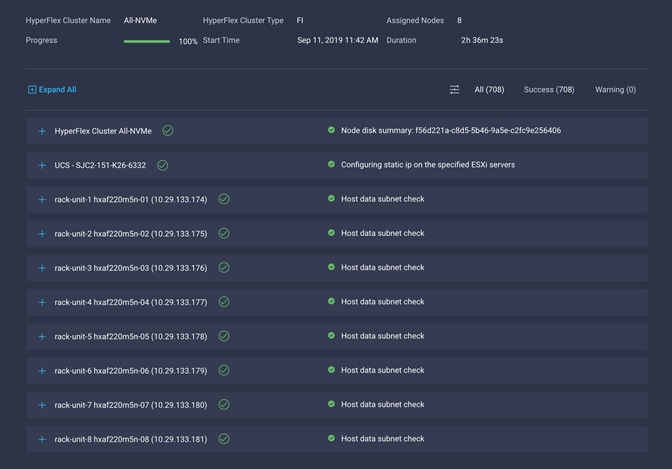672x469 pixels.
Task: Click the Duration value 2h 36m 23s
Action: pyautogui.click(x=482, y=40)
